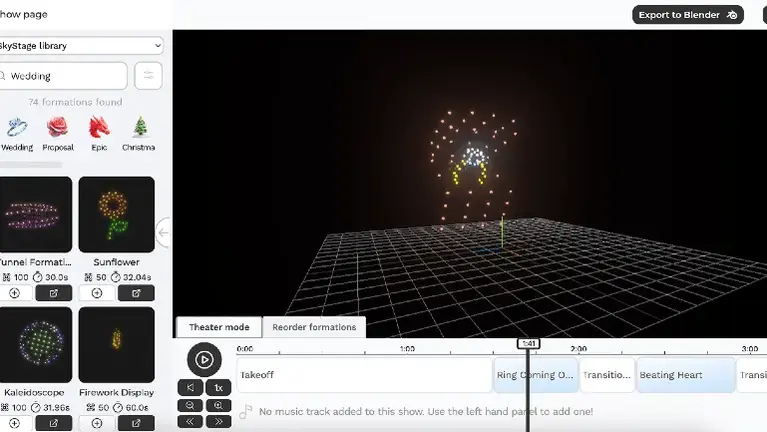Mute audio with the speaker icon
Image resolution: width=767 pixels, height=432 pixels.
190,387
